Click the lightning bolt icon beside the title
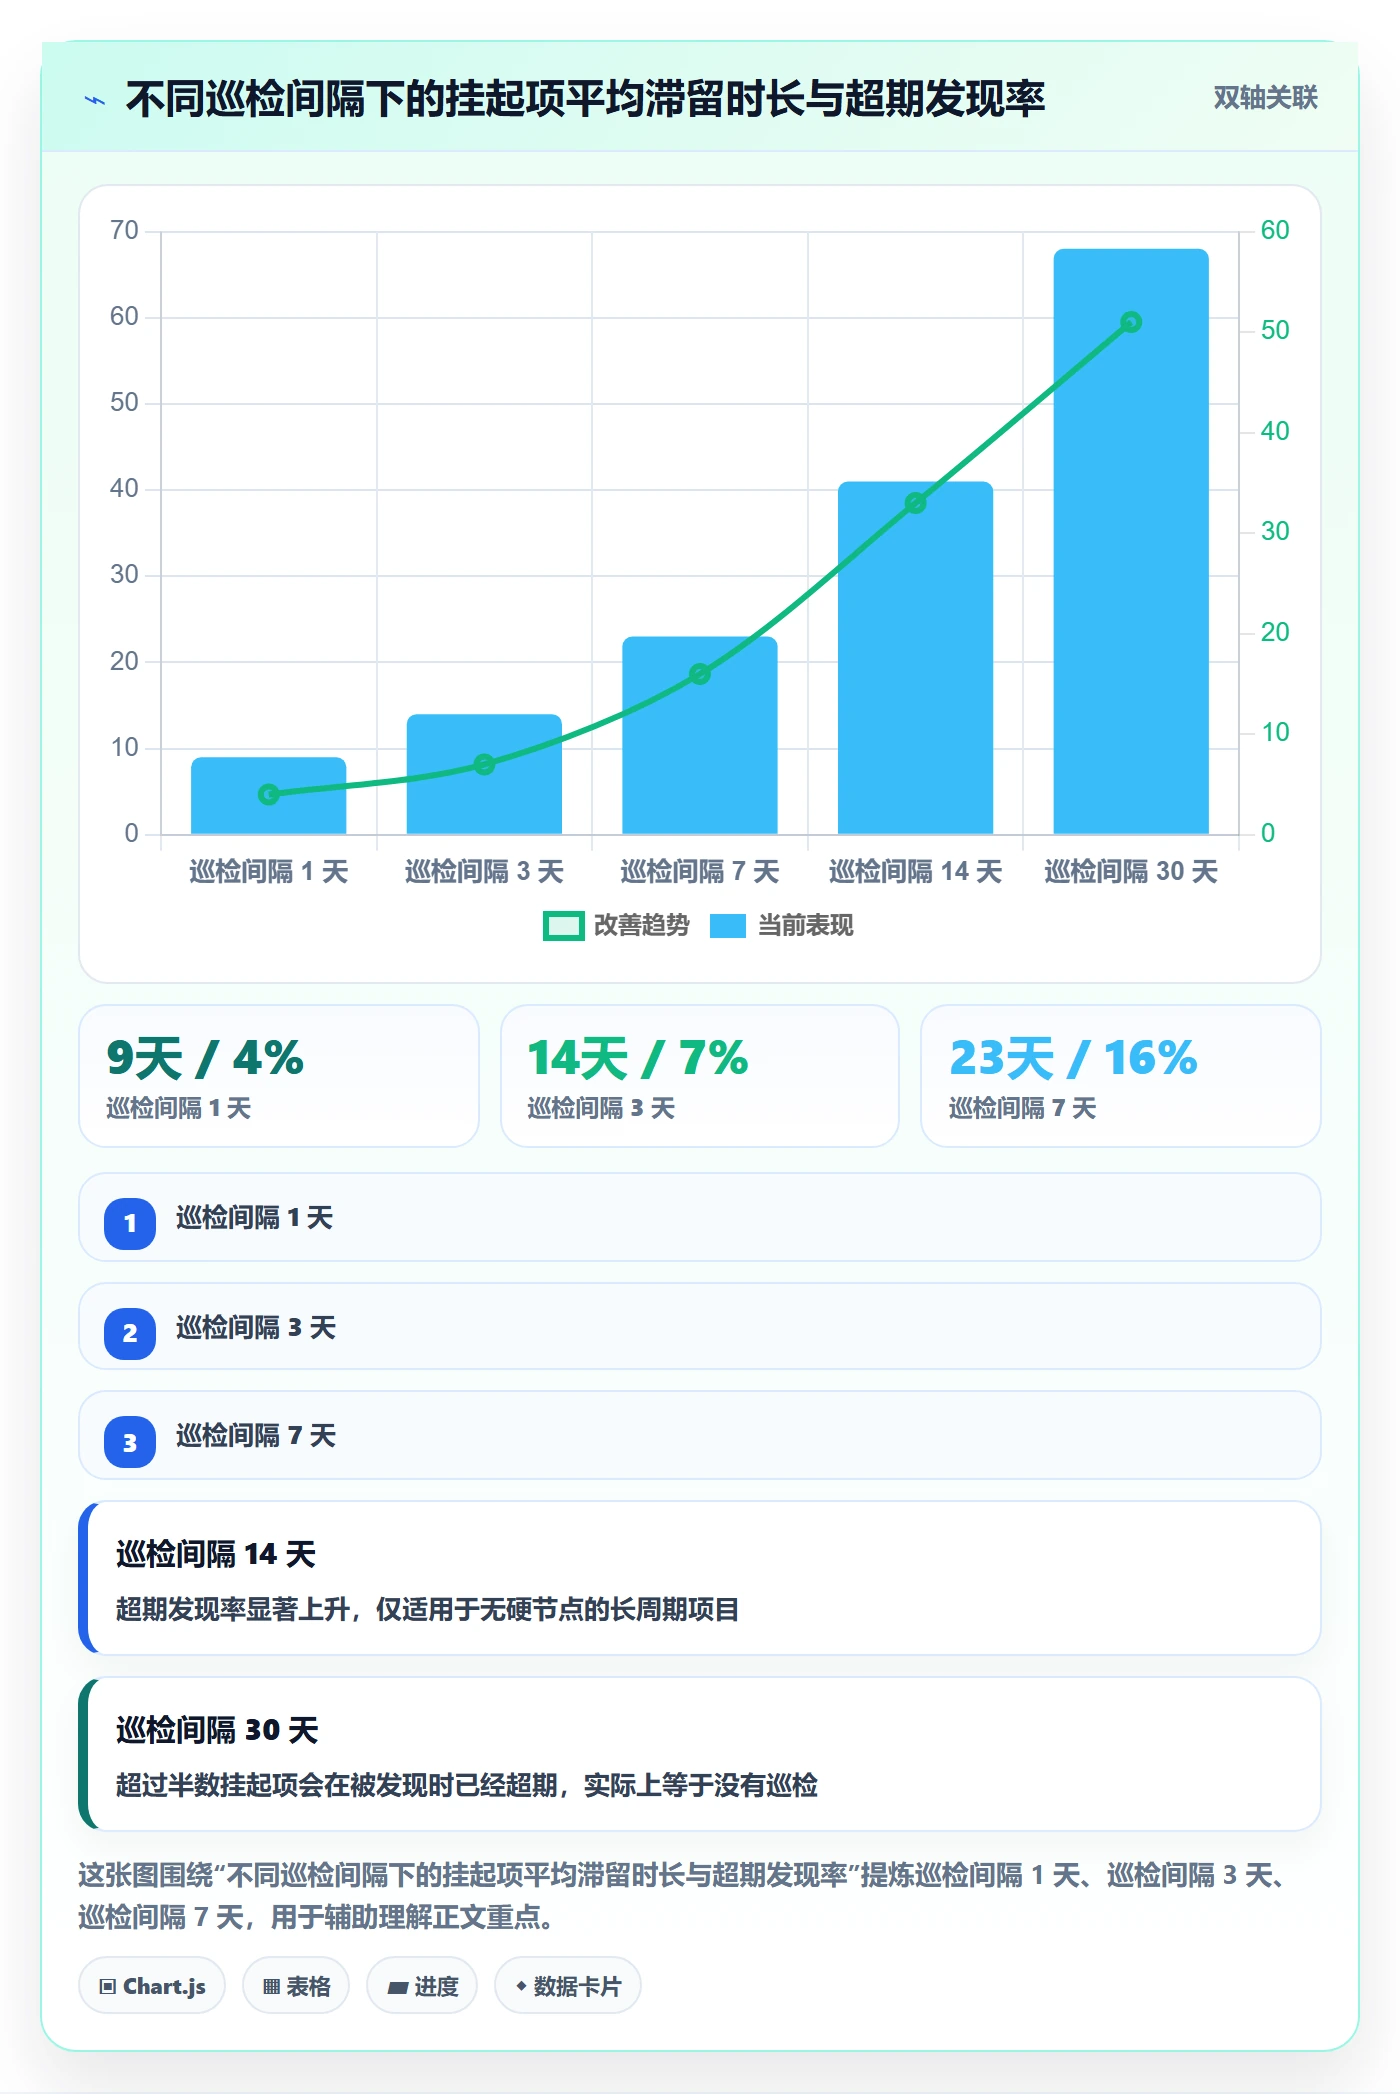Screen dimensions: 1400x2094 pos(95,100)
